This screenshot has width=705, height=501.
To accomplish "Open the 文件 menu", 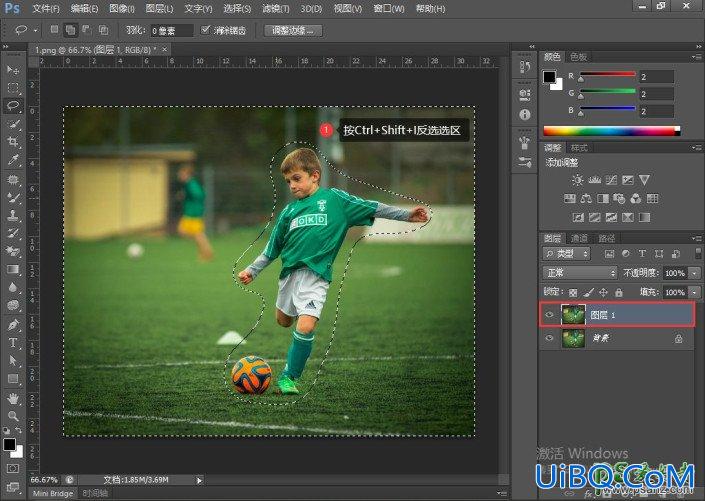I will click(x=46, y=9).
